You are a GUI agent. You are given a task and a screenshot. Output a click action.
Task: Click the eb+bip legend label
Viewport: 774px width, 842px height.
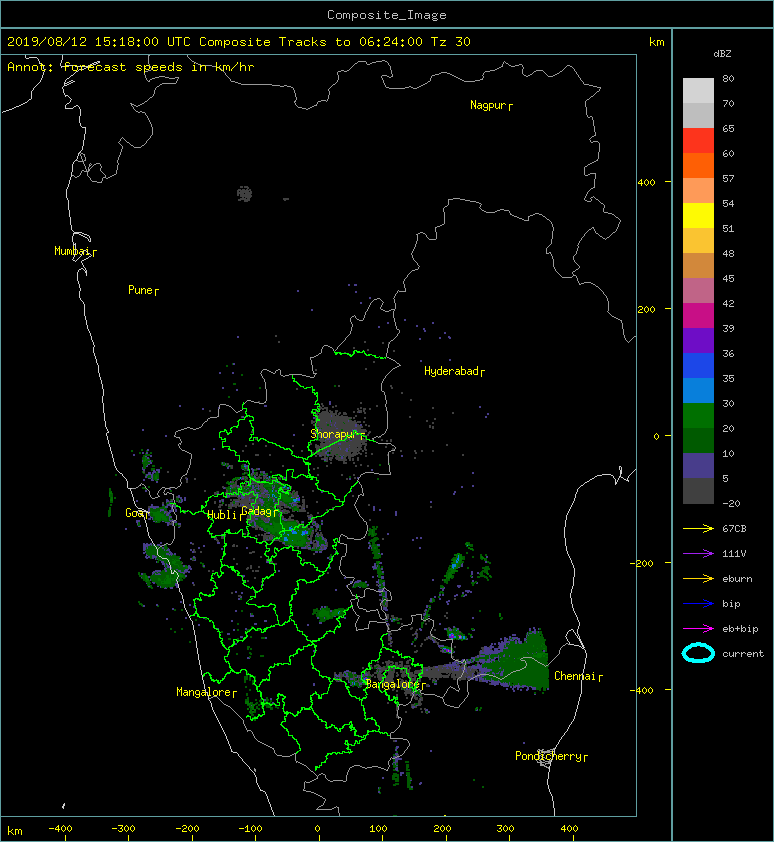(x=740, y=629)
